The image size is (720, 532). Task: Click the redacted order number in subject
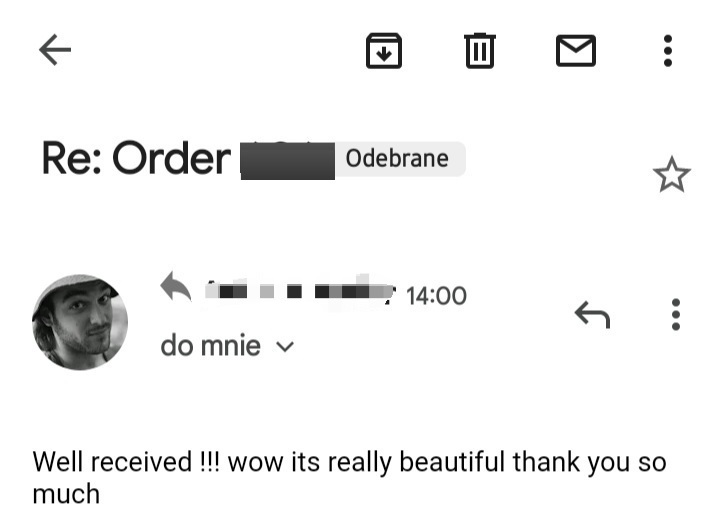(287, 160)
